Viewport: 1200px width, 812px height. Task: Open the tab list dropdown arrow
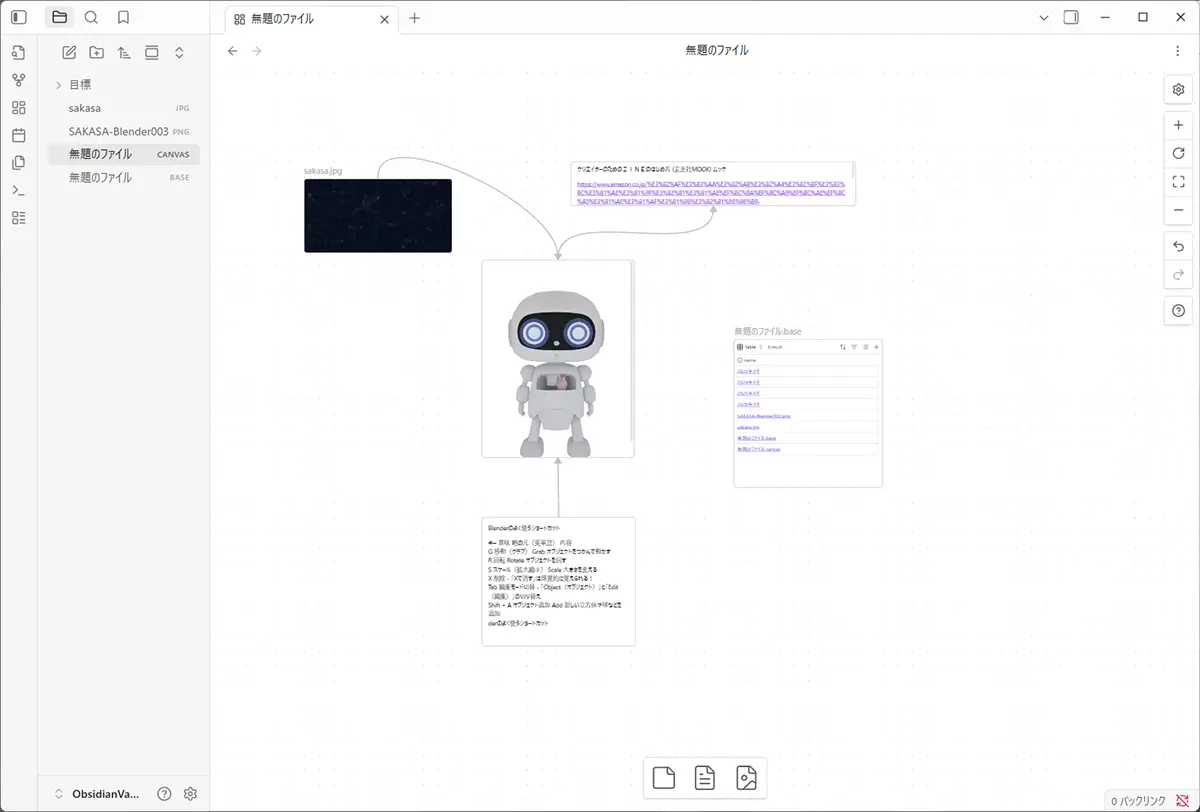pos(1044,17)
